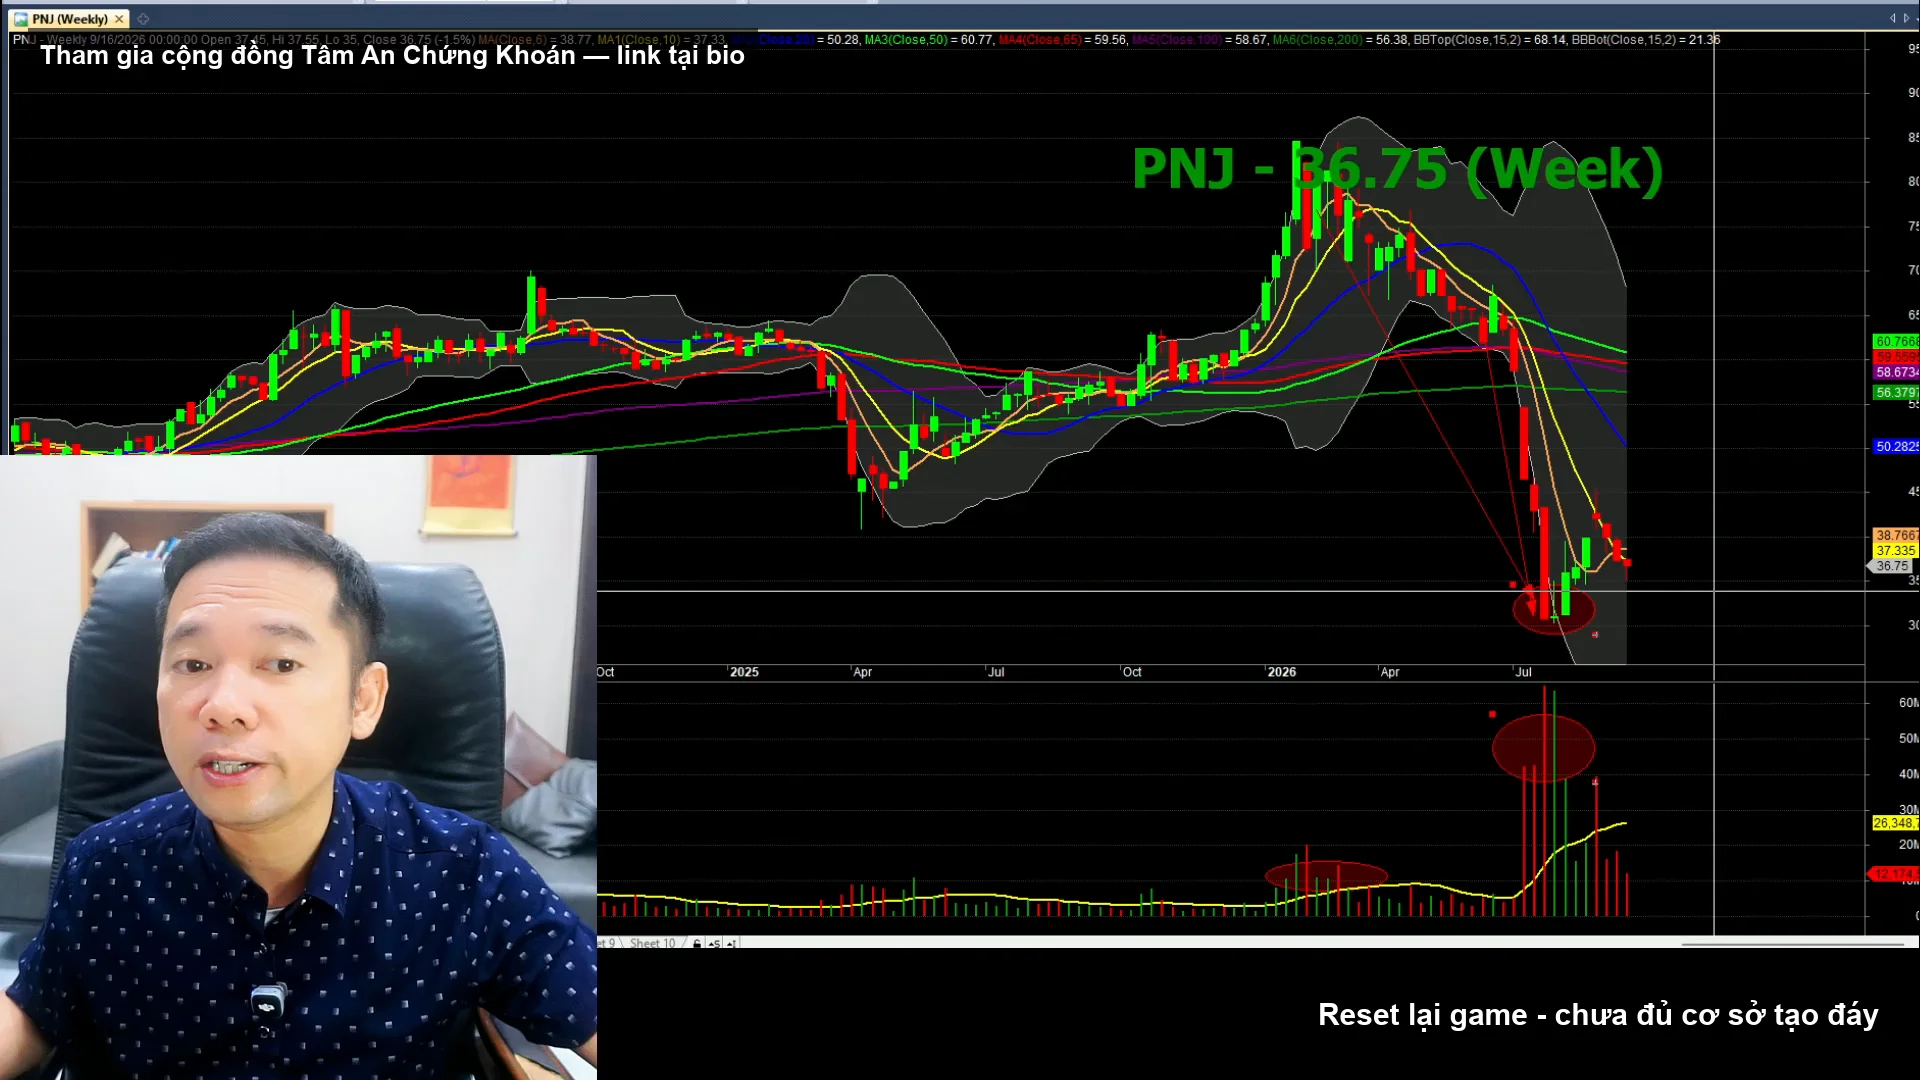The image size is (1920, 1080).
Task: Close the PNJ (Weekly) tab
Action: [119, 19]
